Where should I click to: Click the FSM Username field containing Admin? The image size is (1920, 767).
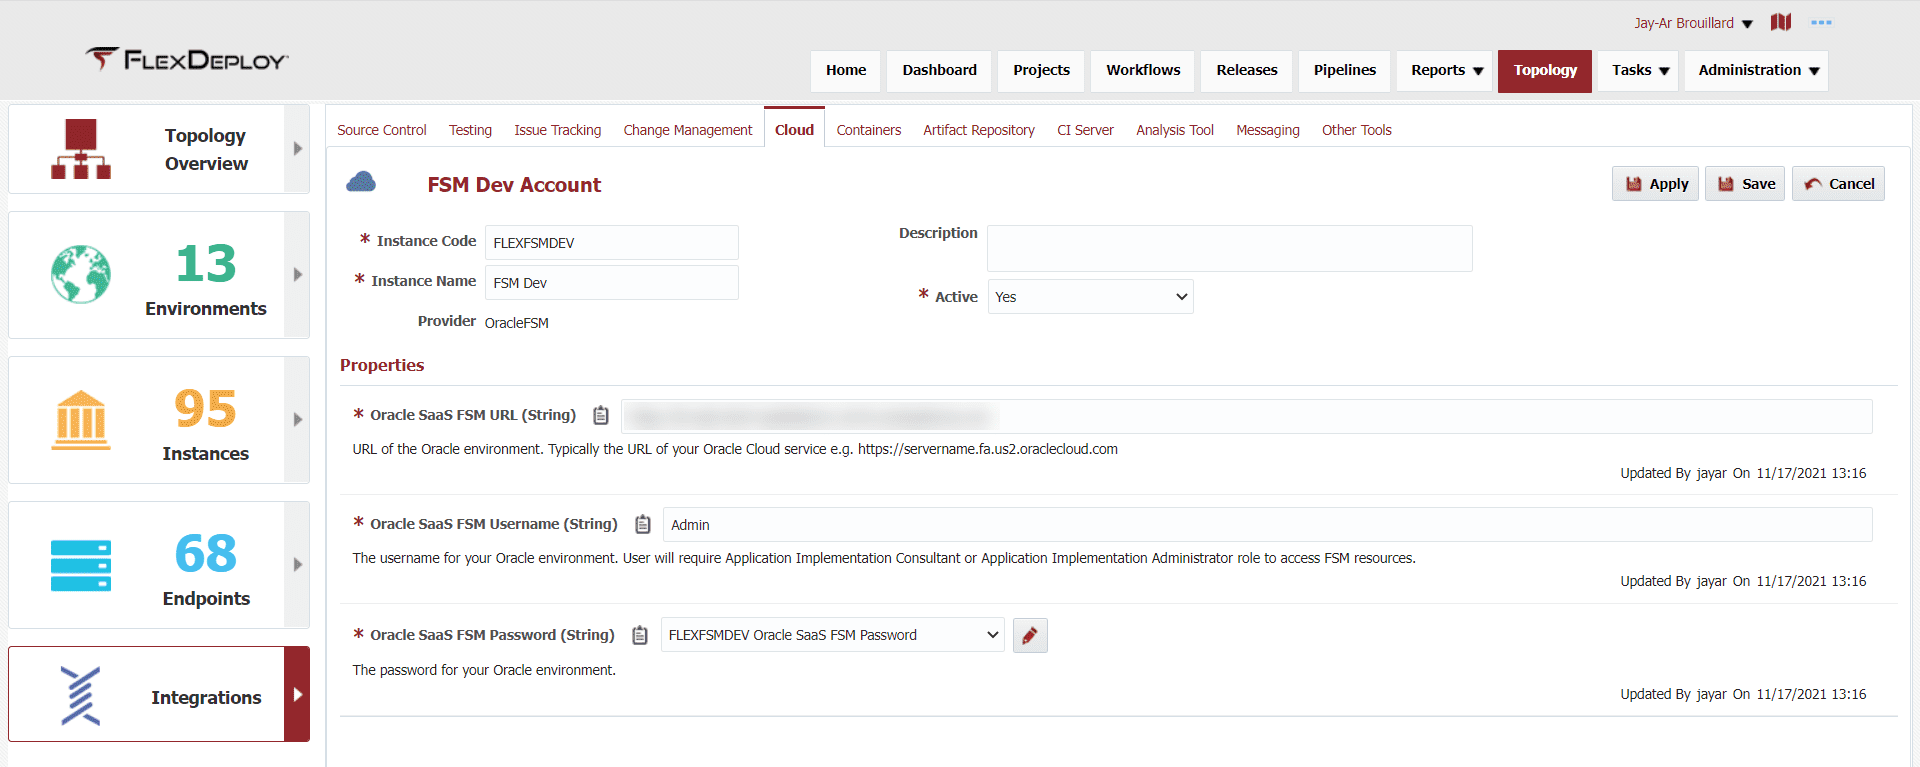[1268, 525]
